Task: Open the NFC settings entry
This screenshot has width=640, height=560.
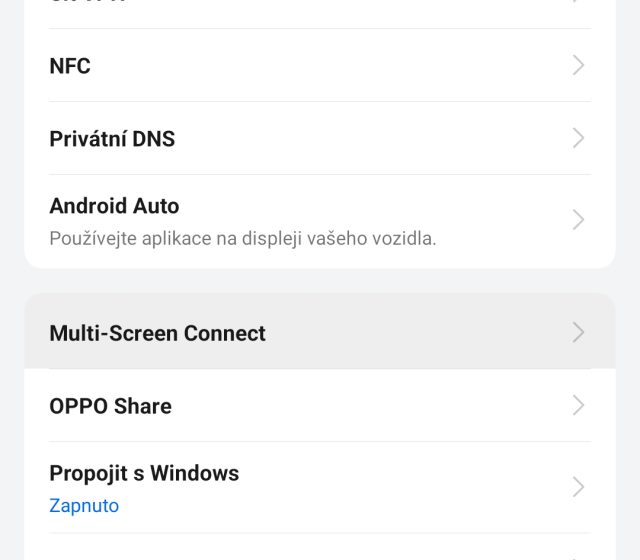Action: coord(70,66)
